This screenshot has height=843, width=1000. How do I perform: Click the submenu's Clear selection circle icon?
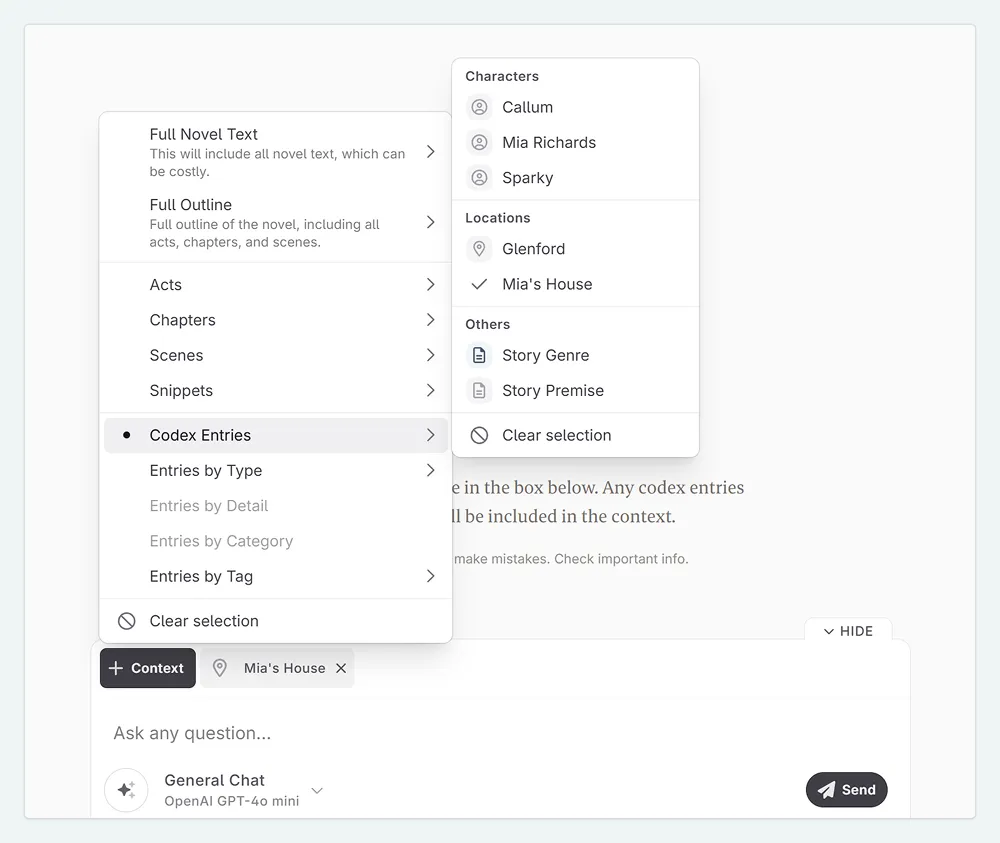tap(480, 435)
